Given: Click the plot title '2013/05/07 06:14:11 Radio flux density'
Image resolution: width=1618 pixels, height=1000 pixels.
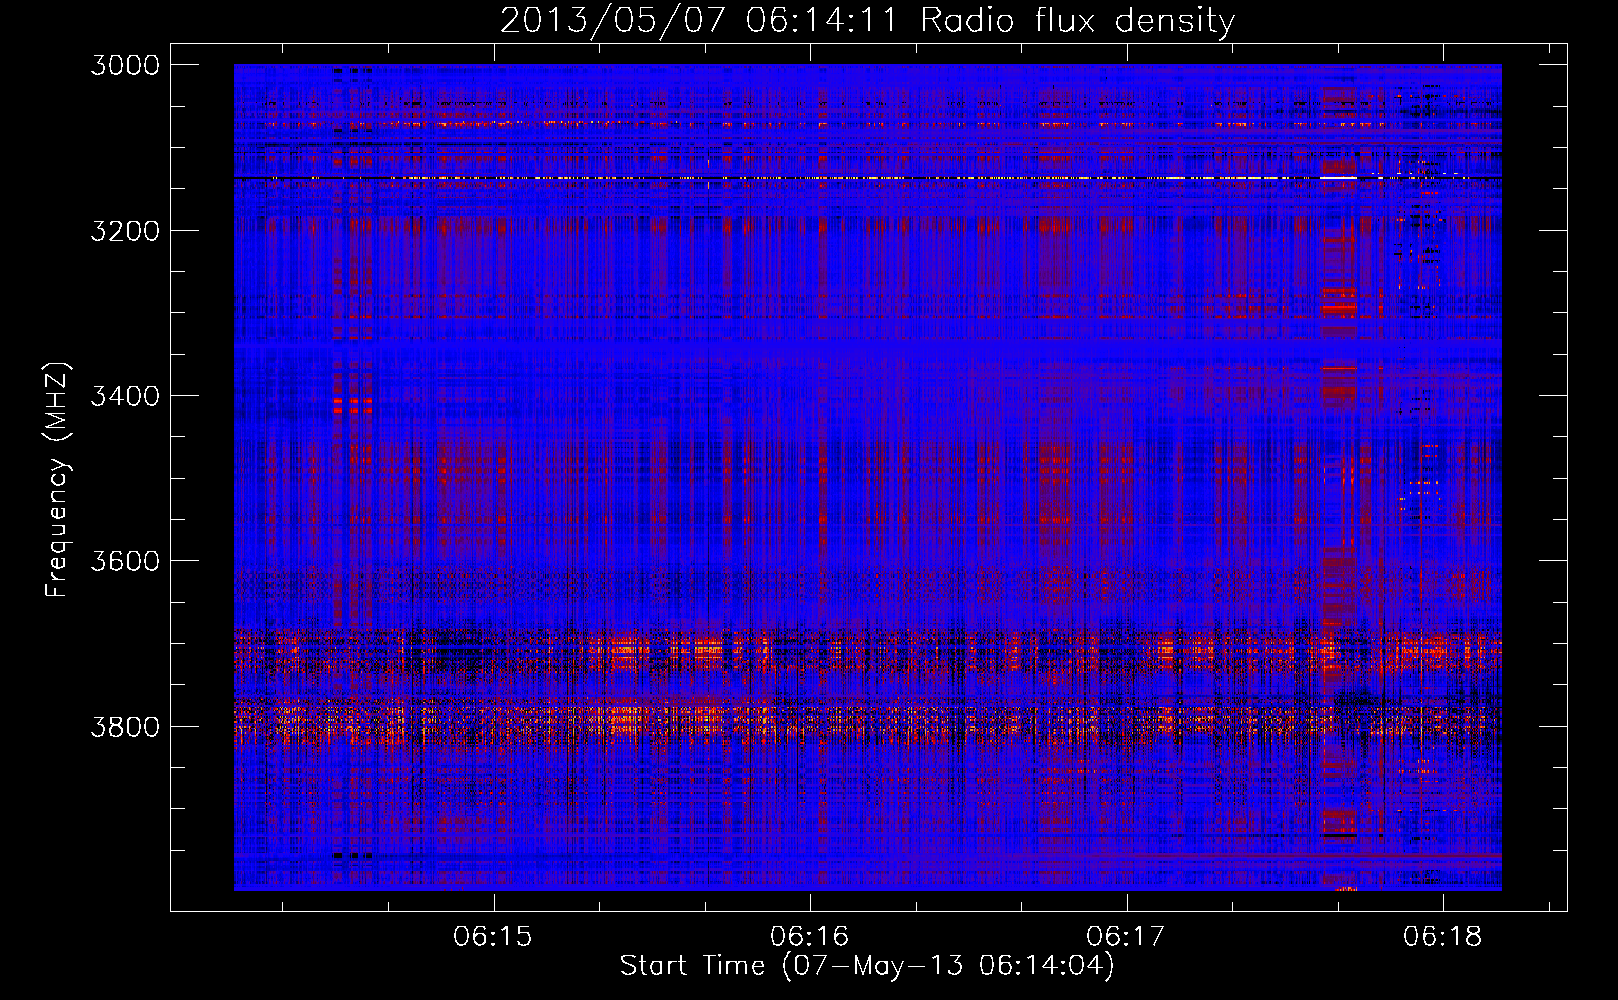Looking at the screenshot, I should (867, 20).
